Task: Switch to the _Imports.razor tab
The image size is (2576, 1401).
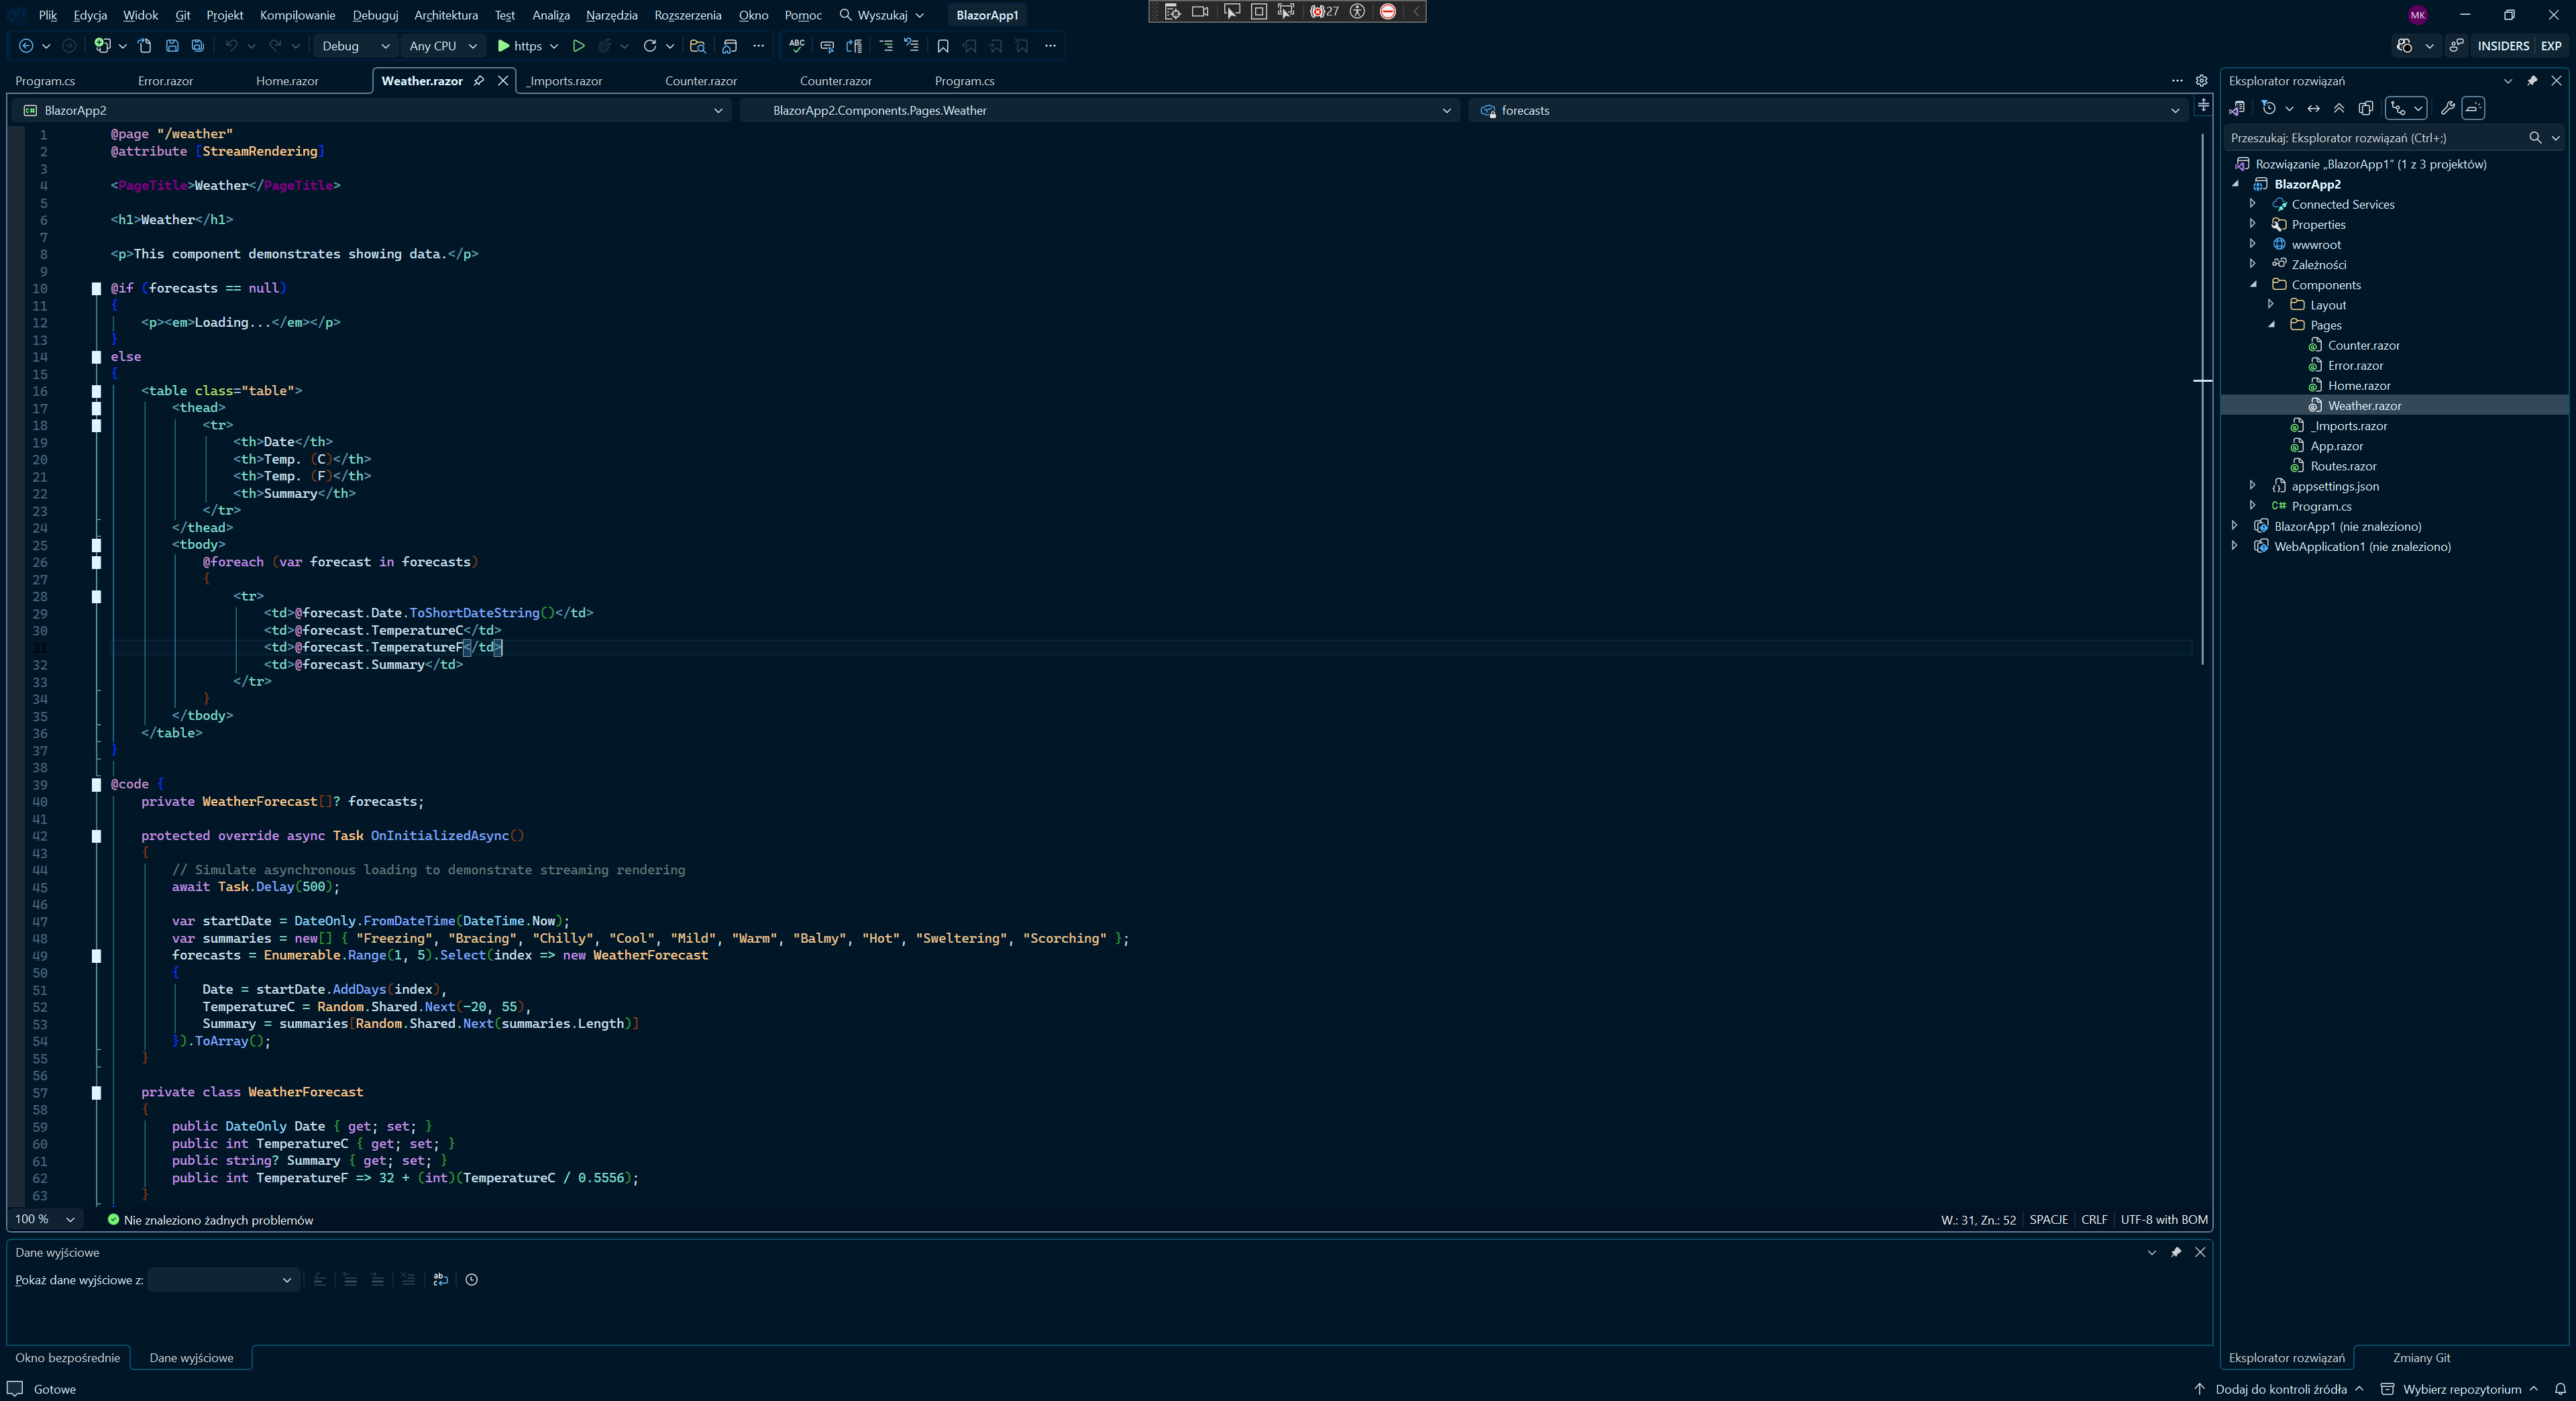Action: pyautogui.click(x=566, y=81)
